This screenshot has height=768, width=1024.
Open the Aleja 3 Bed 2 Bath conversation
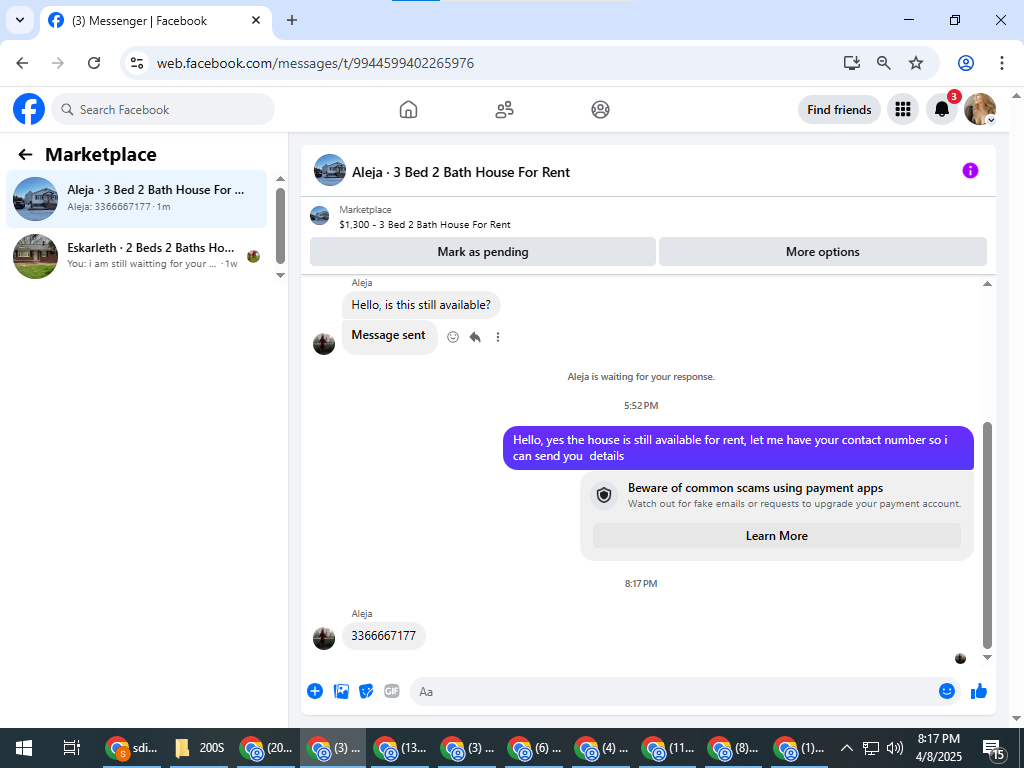point(136,199)
